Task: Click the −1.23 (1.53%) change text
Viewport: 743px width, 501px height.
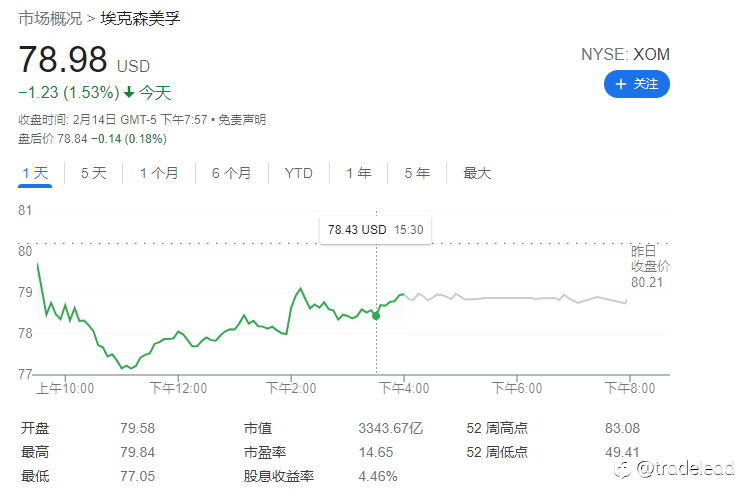Action: click(x=69, y=92)
